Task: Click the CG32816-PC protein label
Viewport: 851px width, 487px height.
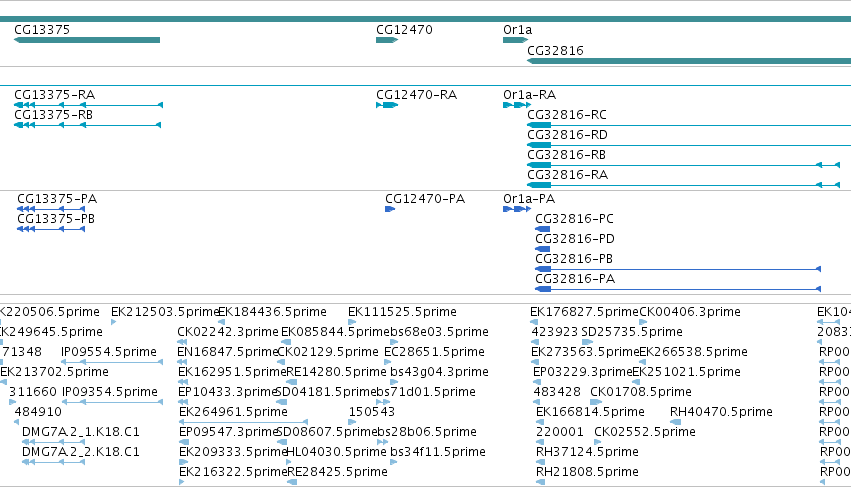Action: (574, 219)
